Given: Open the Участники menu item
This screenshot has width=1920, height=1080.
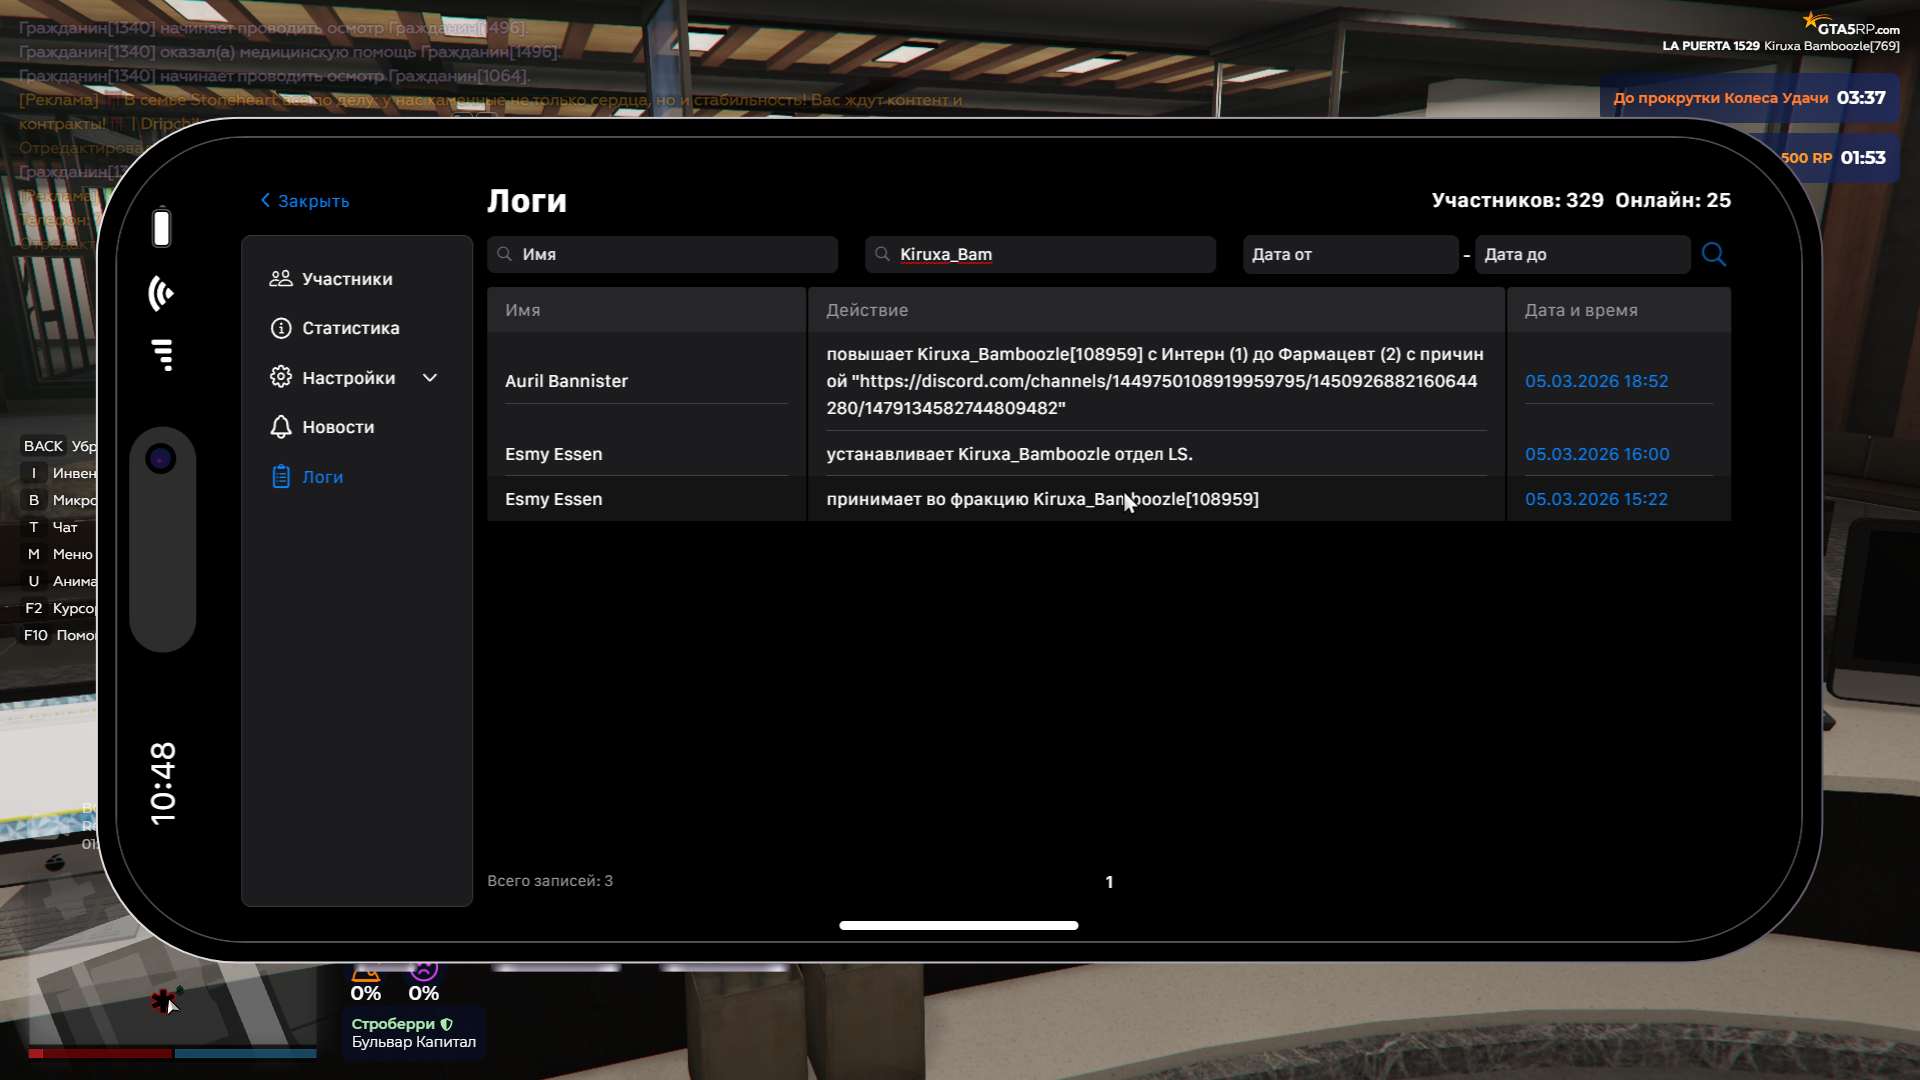Looking at the screenshot, I should point(347,279).
